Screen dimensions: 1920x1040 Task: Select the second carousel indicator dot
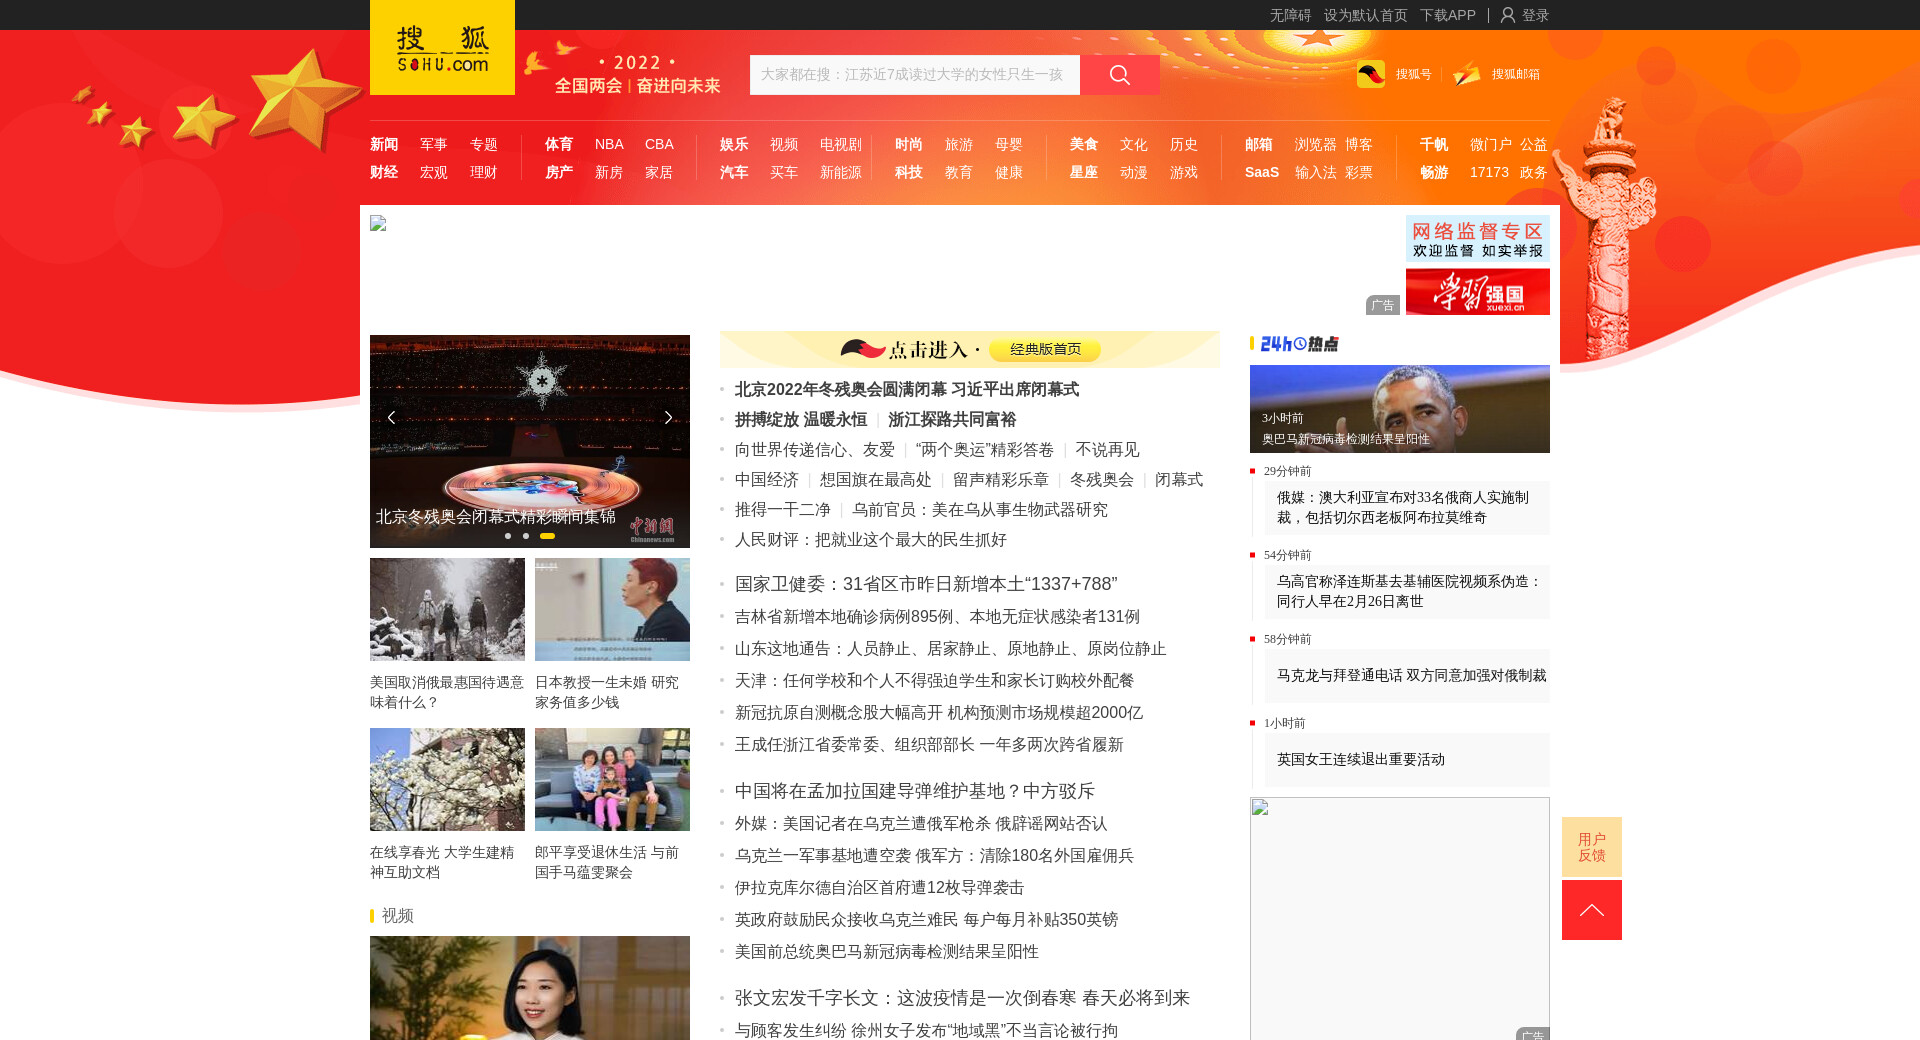(526, 536)
